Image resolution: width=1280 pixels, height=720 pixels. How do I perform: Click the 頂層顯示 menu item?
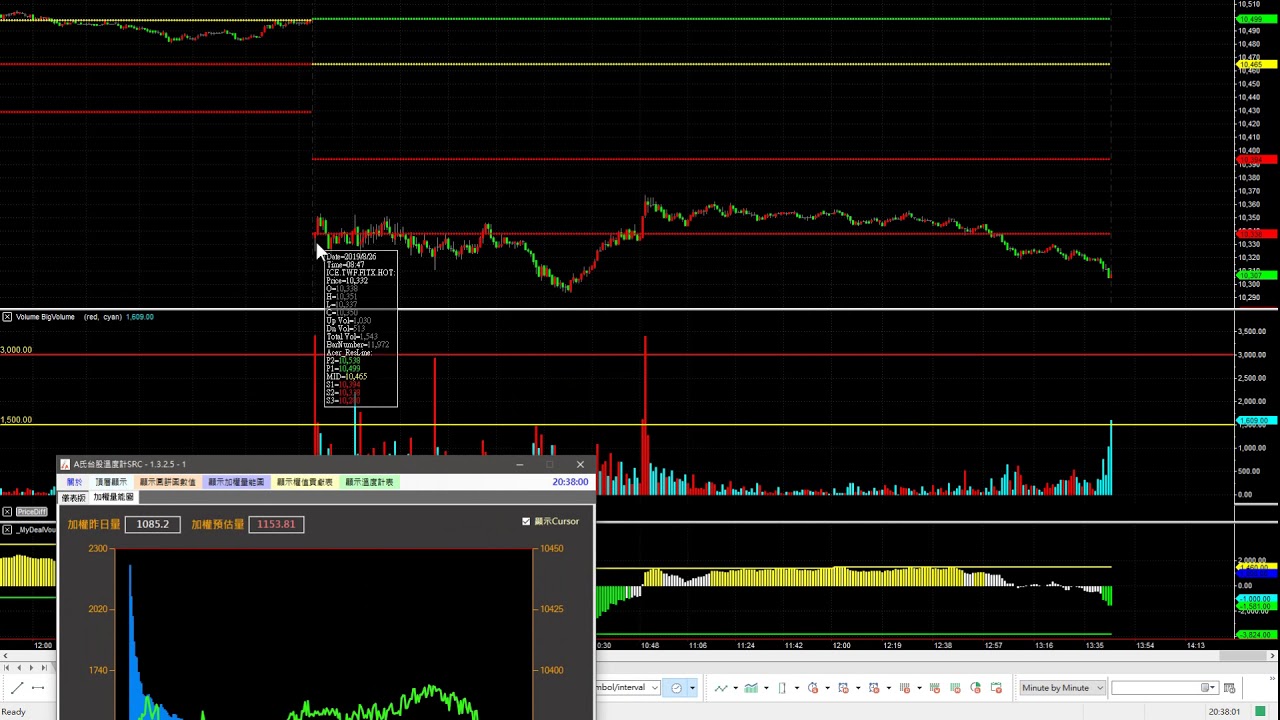(111, 482)
